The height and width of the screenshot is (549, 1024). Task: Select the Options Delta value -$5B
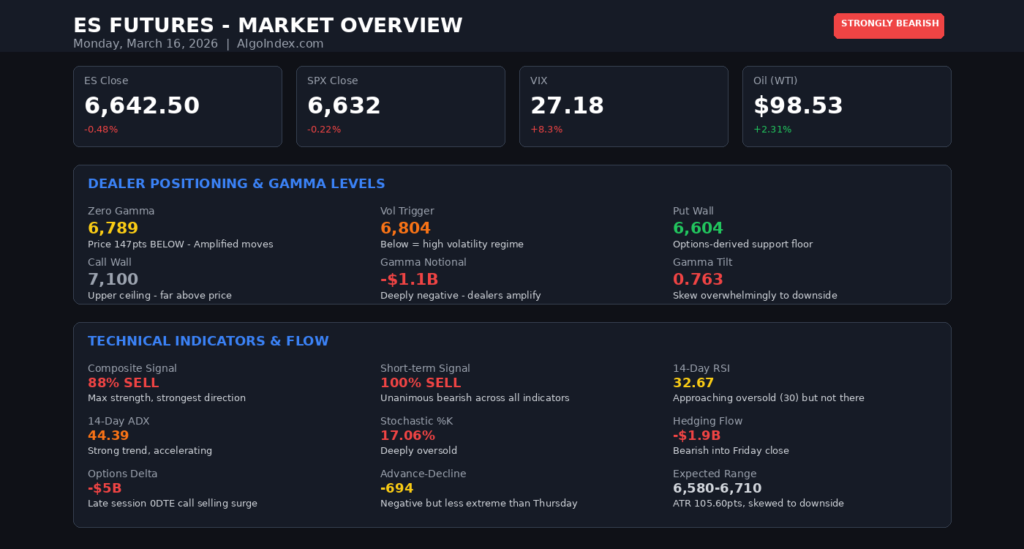click(104, 488)
